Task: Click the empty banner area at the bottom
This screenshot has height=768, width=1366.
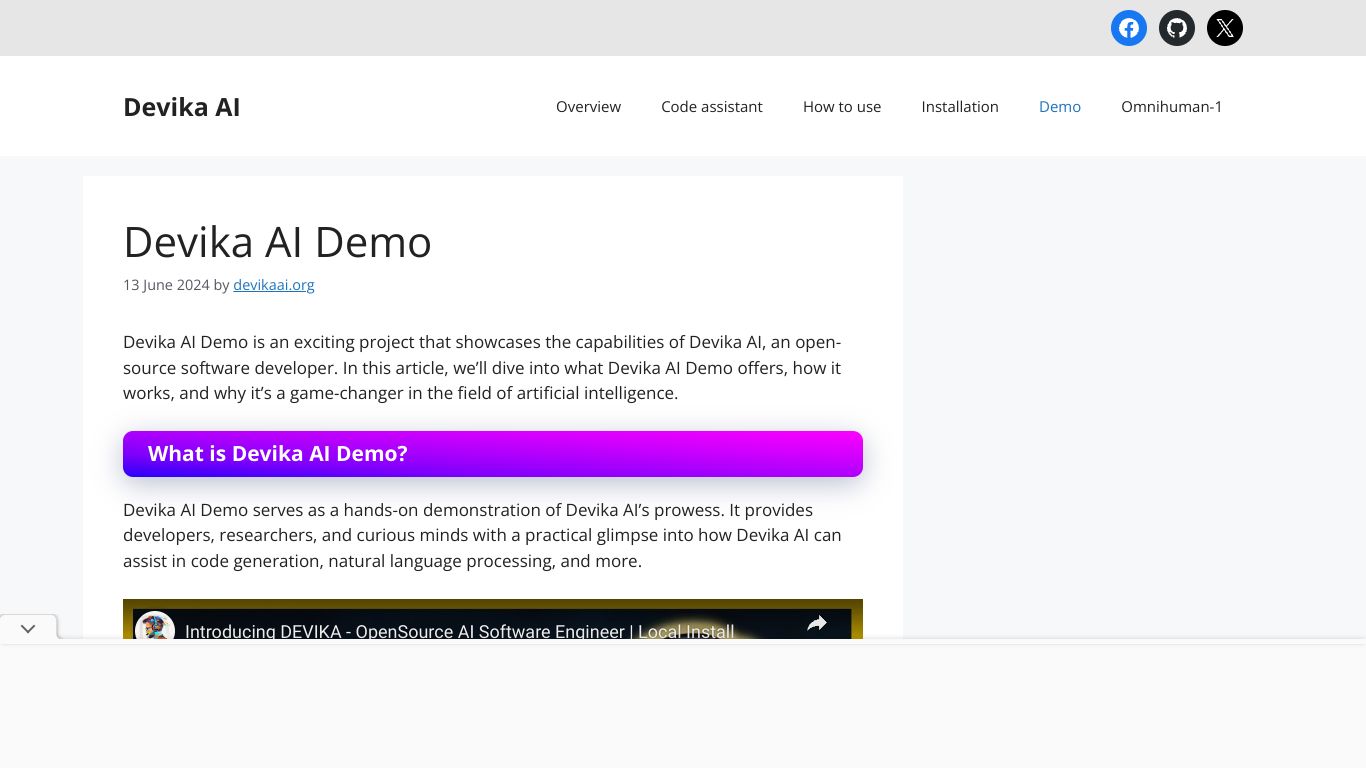Action: coord(683,706)
